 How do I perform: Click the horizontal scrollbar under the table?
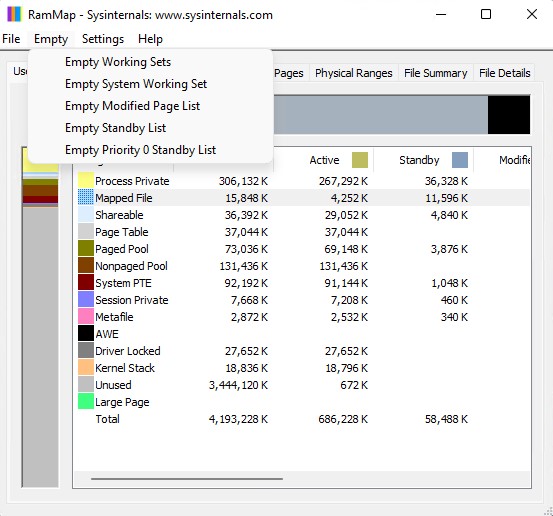187,479
